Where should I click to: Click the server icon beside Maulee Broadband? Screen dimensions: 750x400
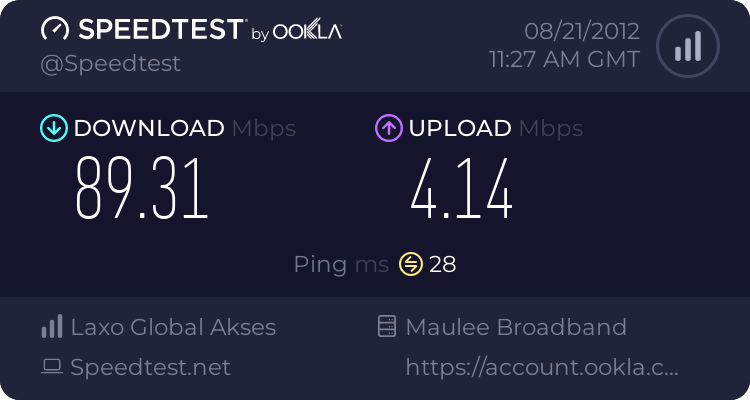coord(387,326)
